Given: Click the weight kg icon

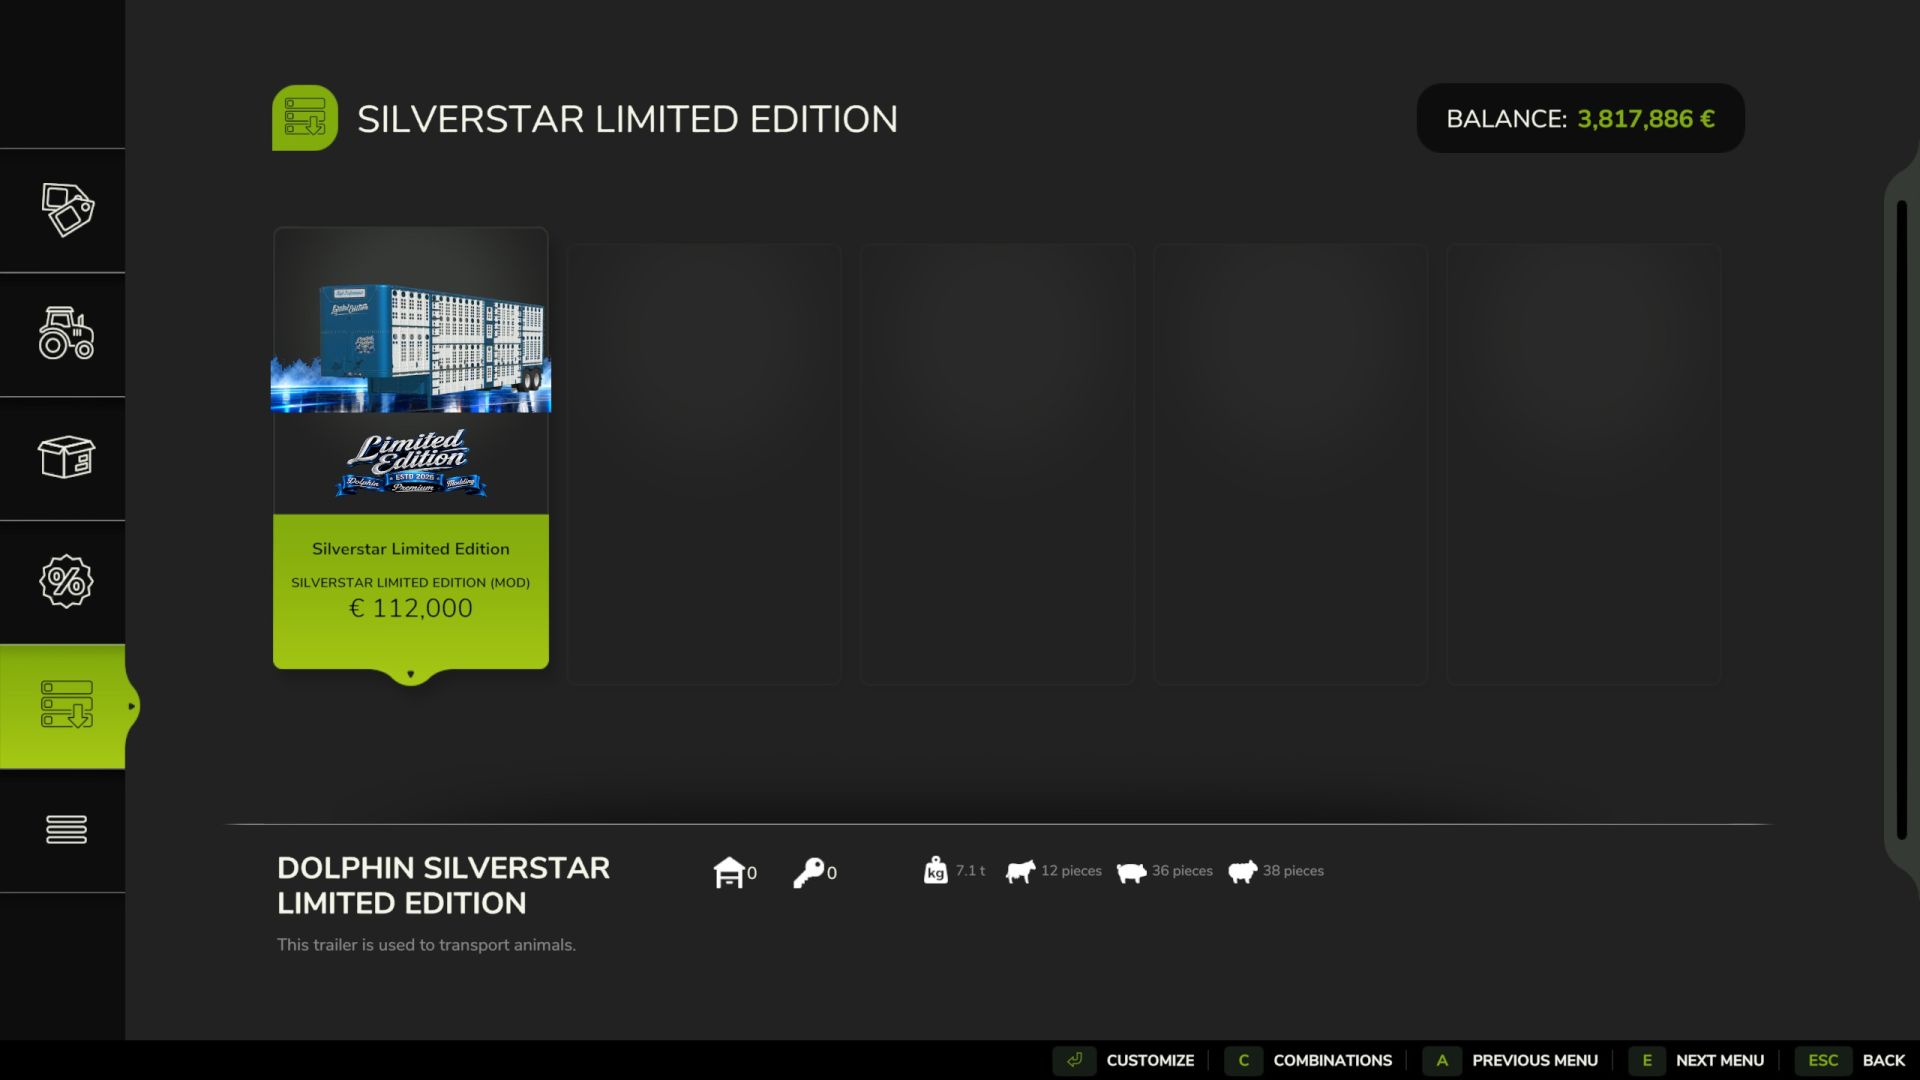Looking at the screenshot, I should 935,870.
